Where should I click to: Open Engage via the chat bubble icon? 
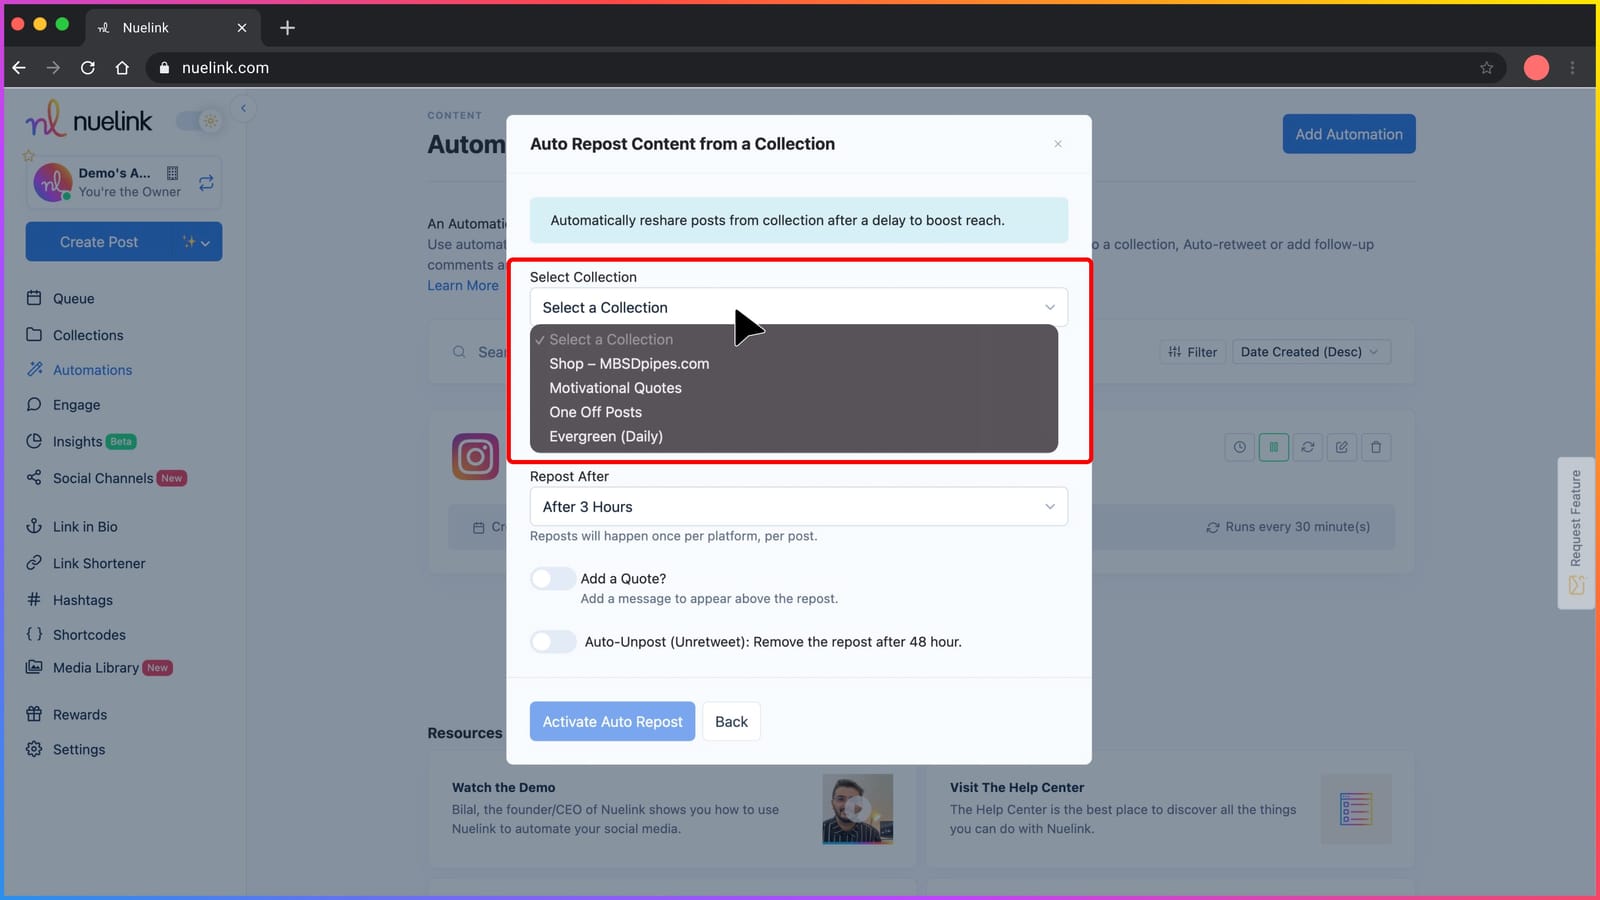33,405
